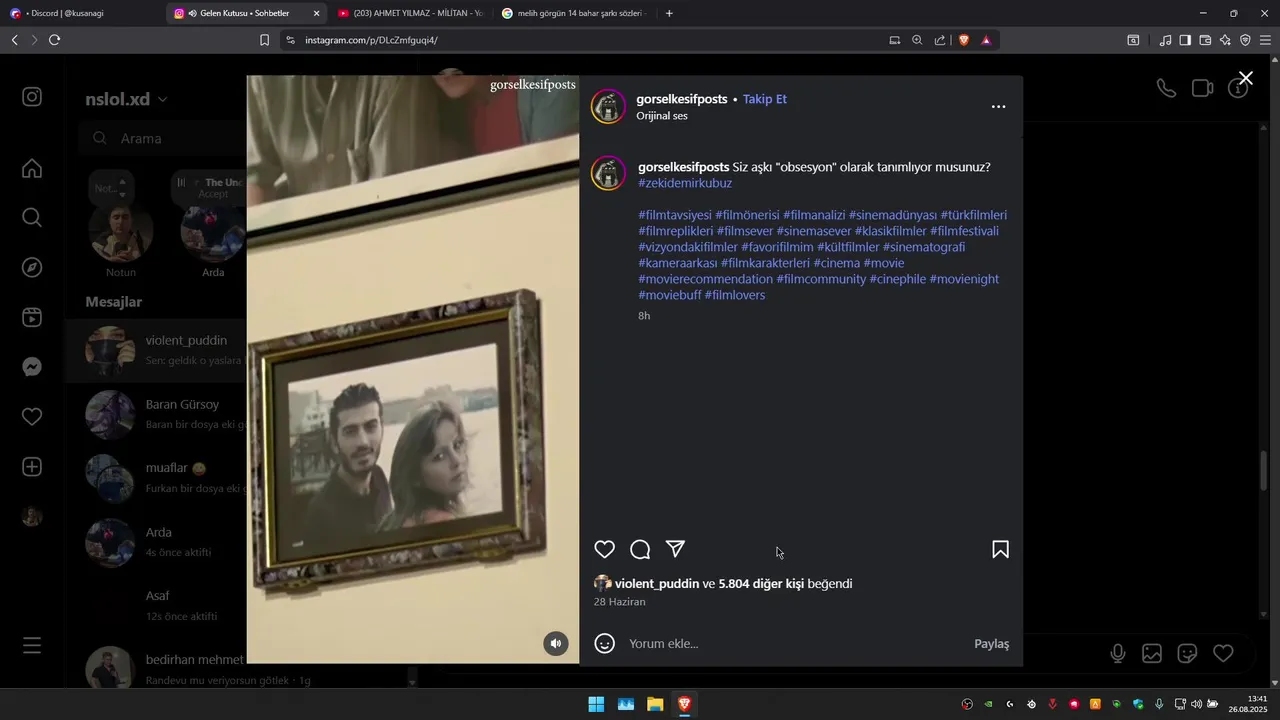Go to Instagram Home in the sidebar
This screenshot has width=1280, height=720.
tap(32, 168)
